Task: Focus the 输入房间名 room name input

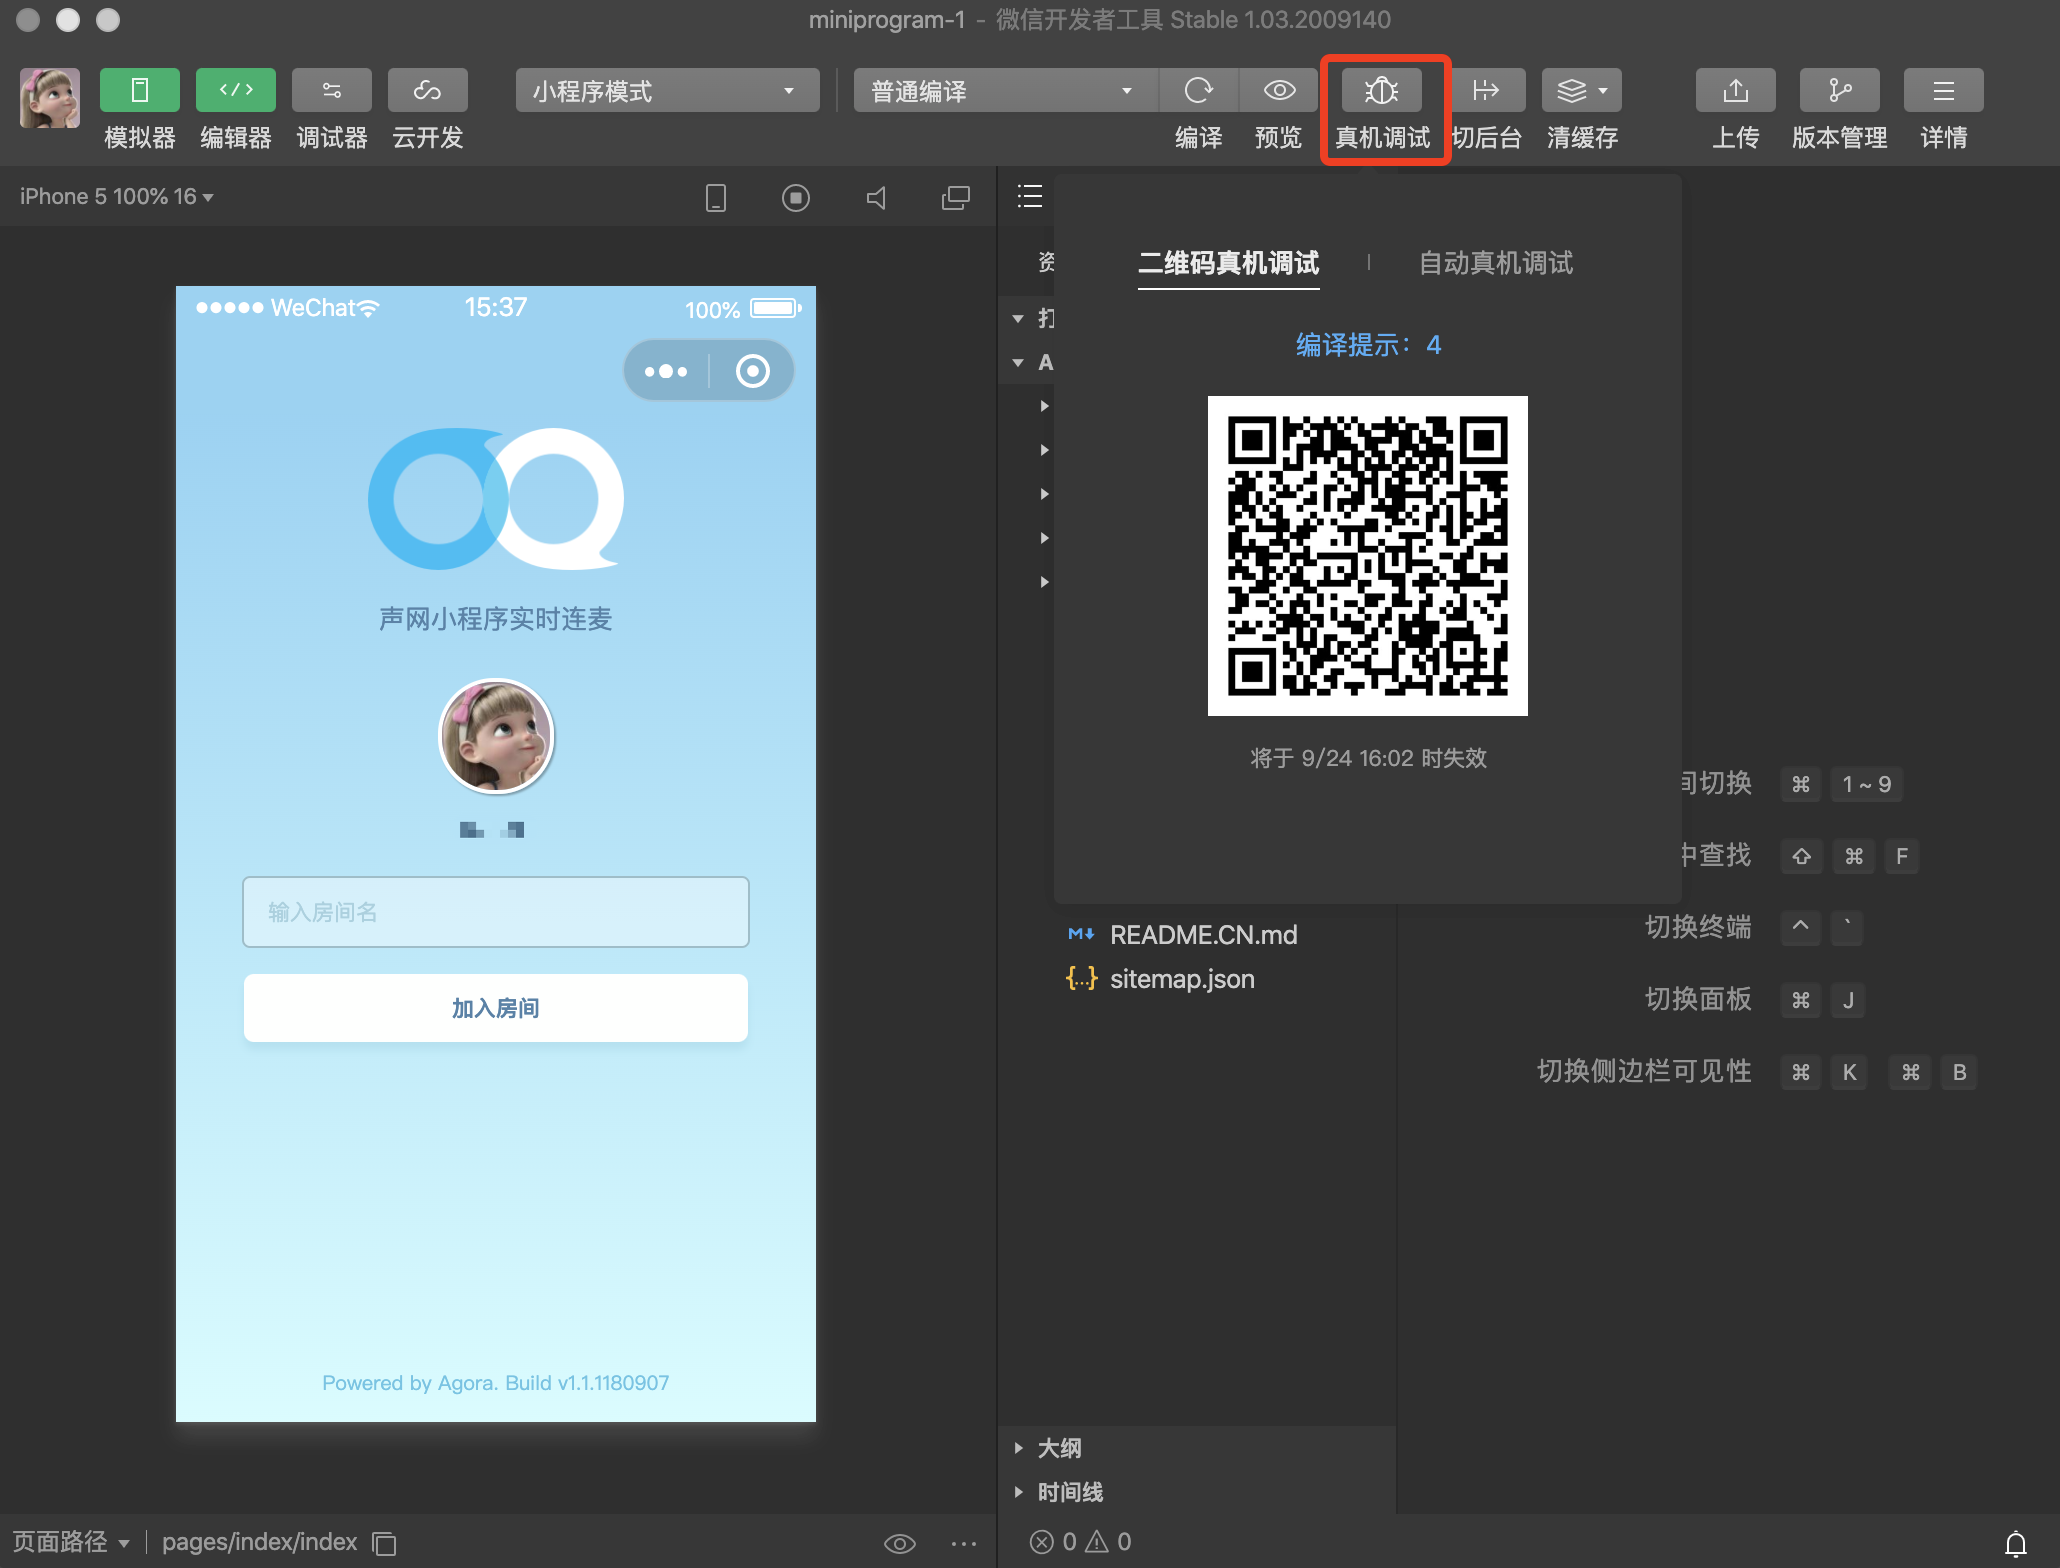Action: (x=496, y=912)
